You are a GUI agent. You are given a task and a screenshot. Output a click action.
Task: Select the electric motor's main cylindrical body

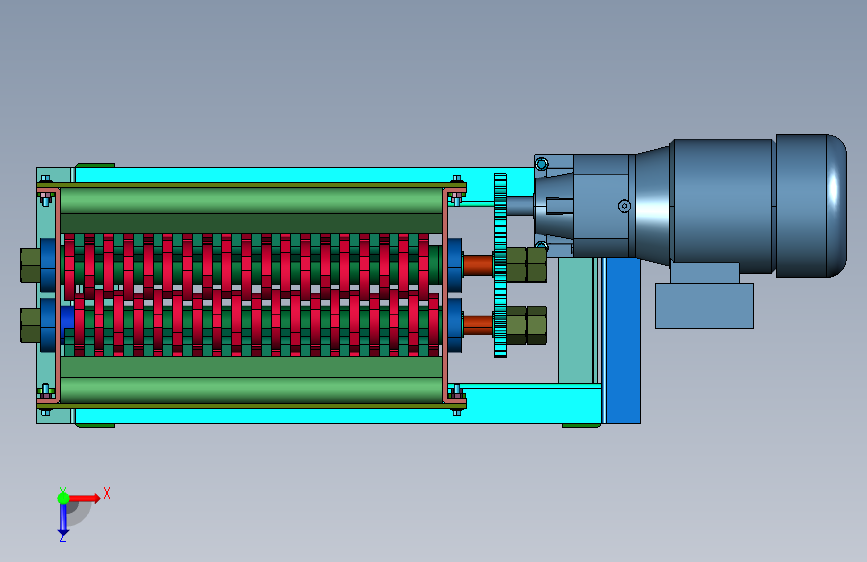pyautogui.click(x=722, y=206)
